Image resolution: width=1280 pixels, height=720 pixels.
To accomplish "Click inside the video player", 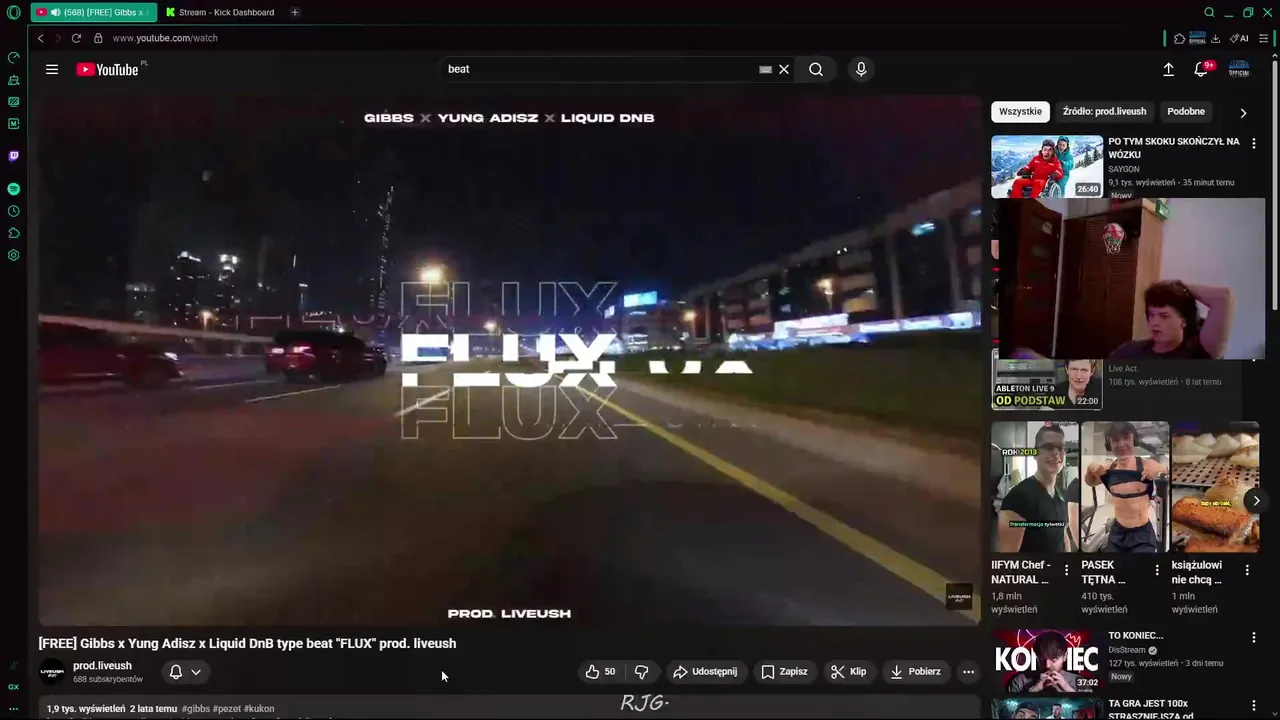I will pyautogui.click(x=509, y=360).
